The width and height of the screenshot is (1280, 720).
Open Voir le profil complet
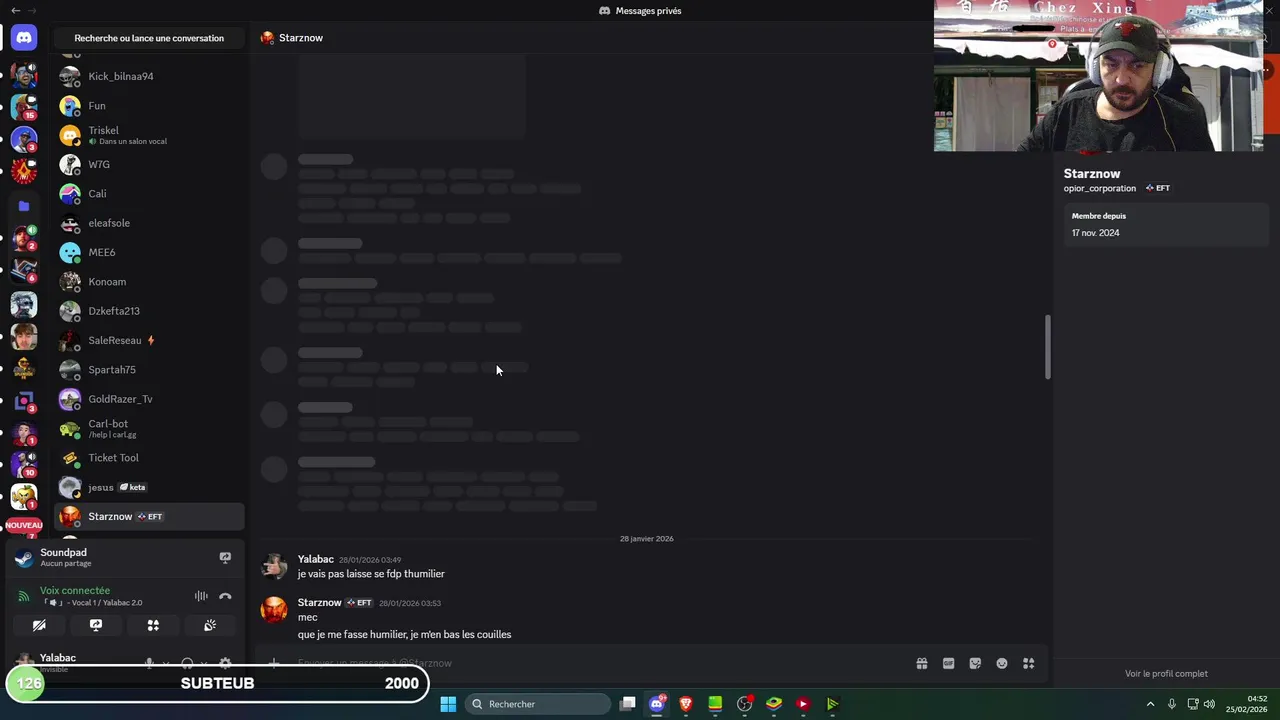(x=1166, y=674)
